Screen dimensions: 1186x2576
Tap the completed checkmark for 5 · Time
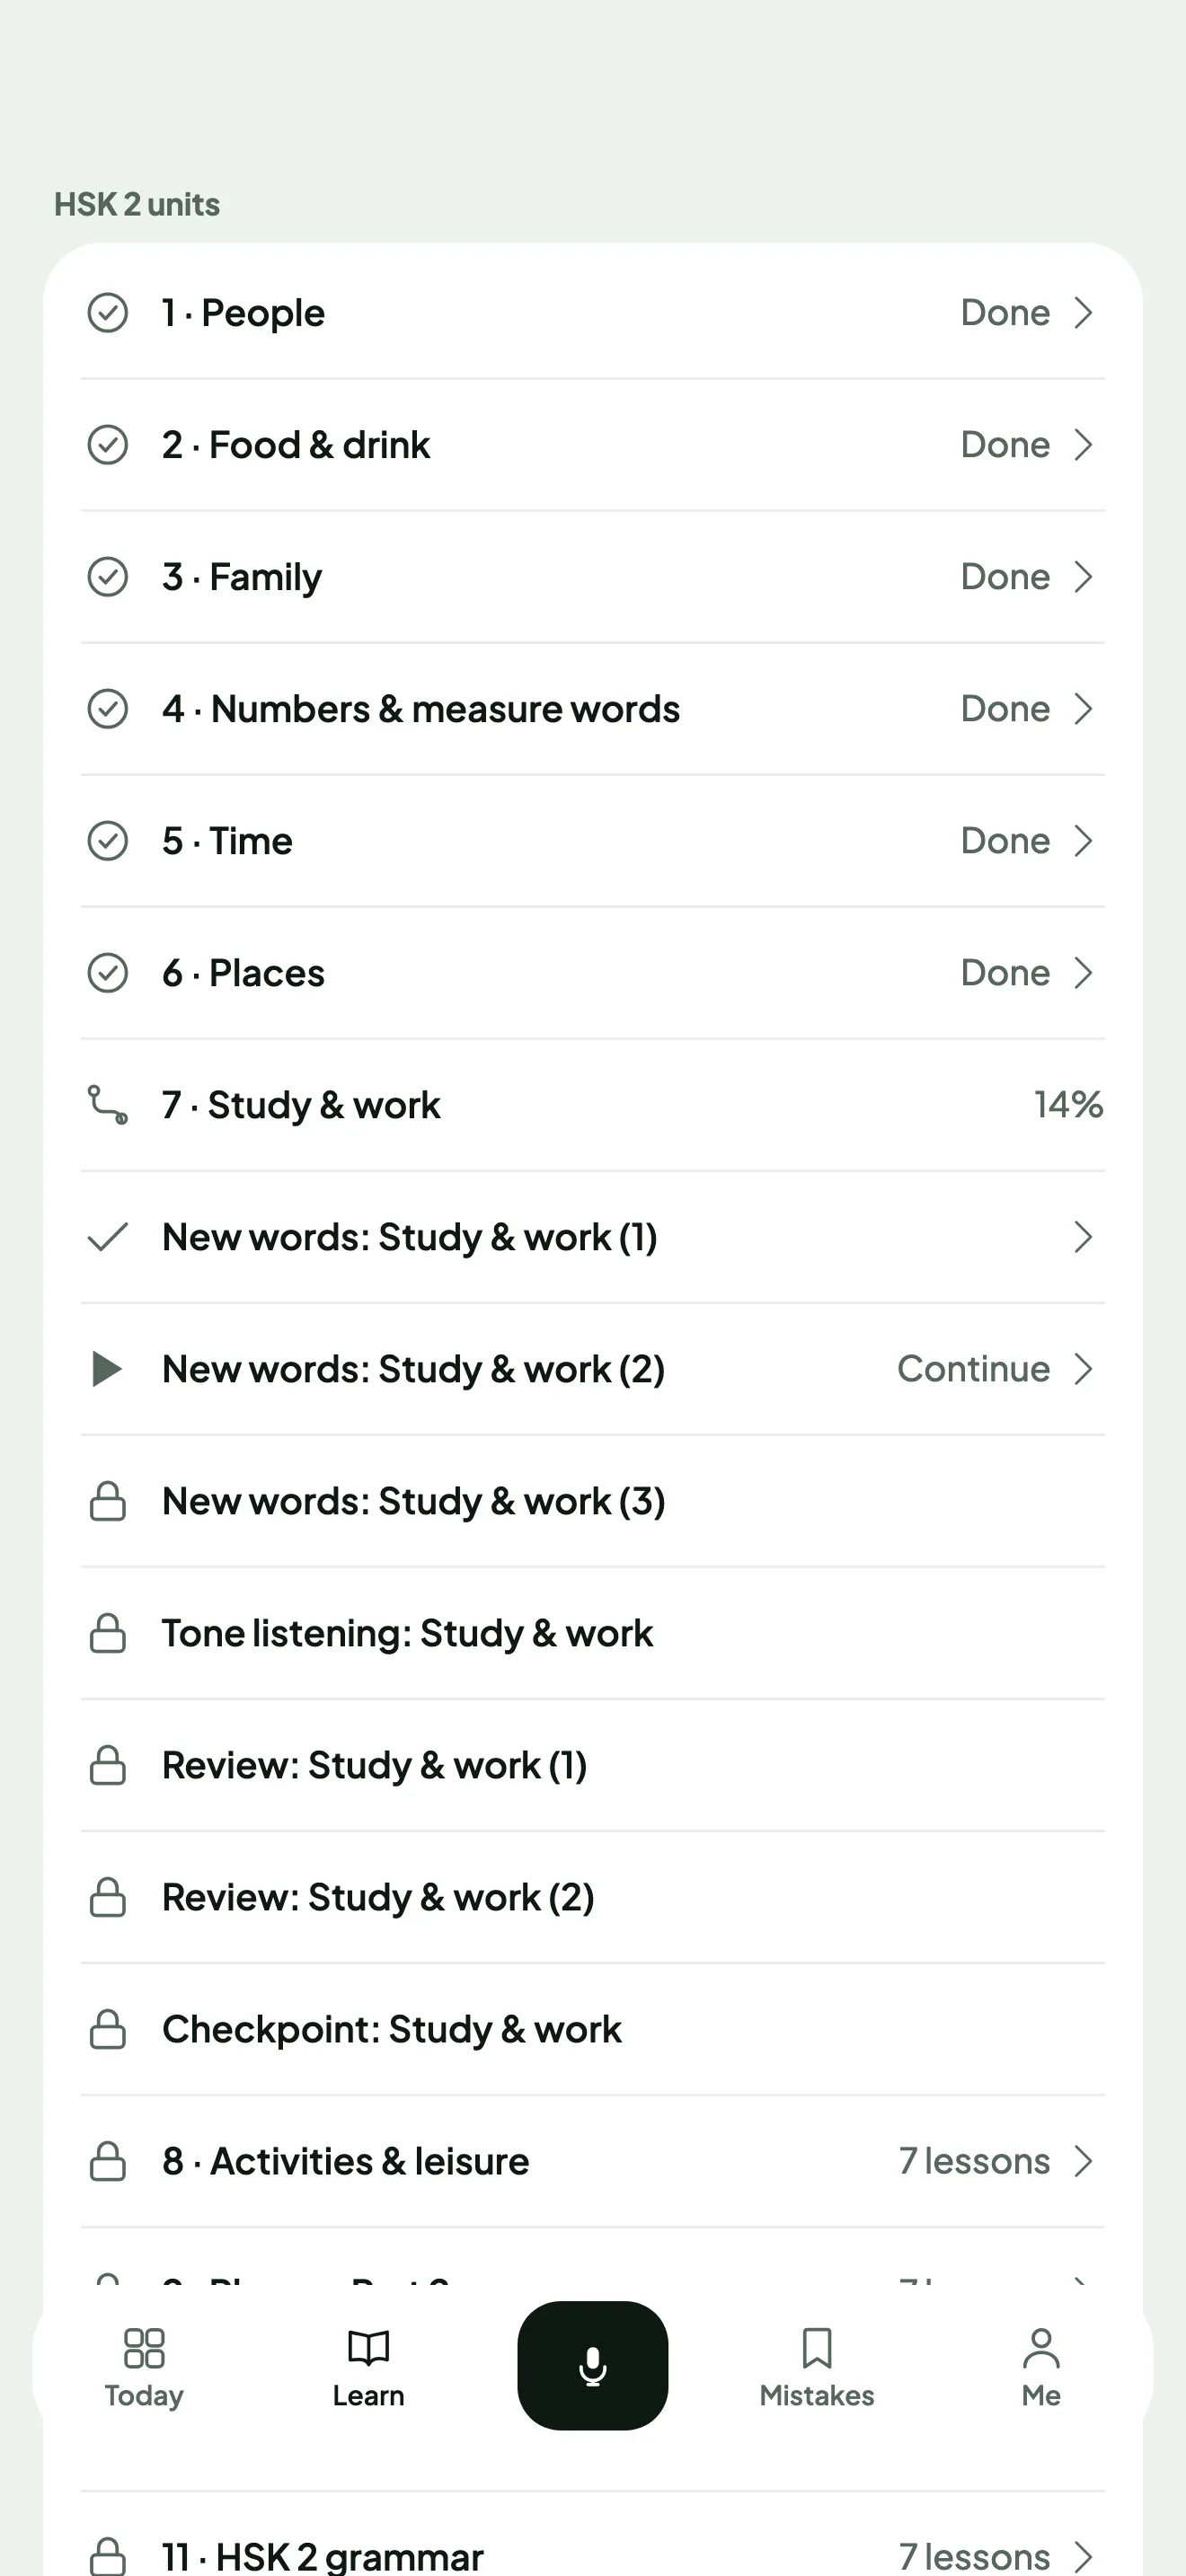point(108,841)
